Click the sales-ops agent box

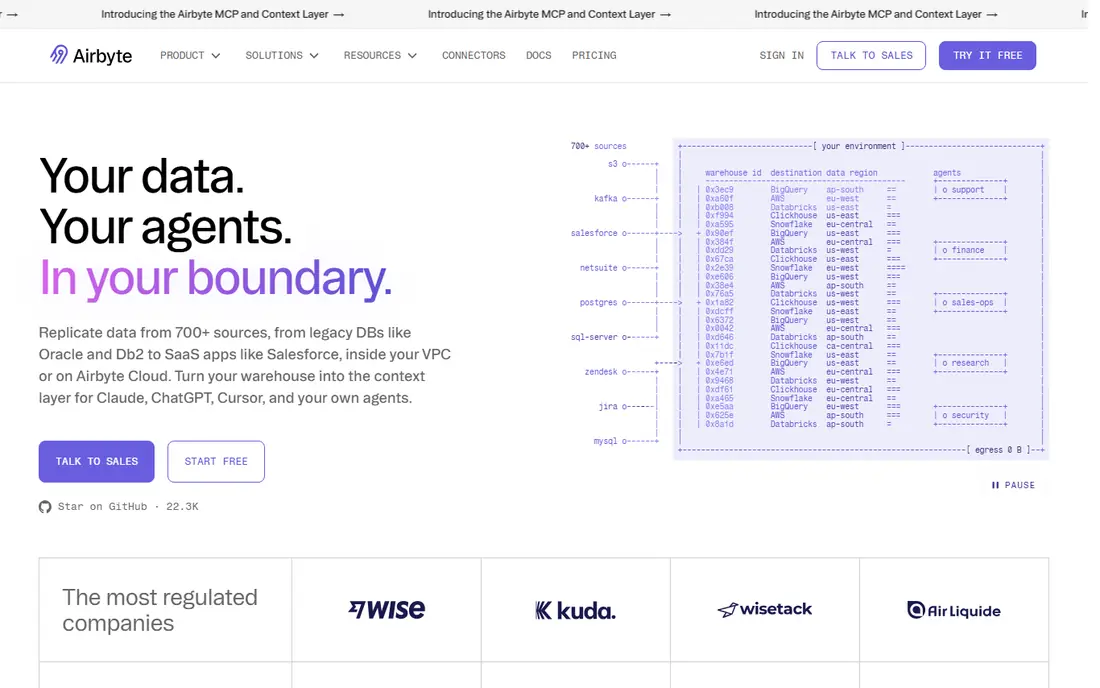[x=970, y=302]
